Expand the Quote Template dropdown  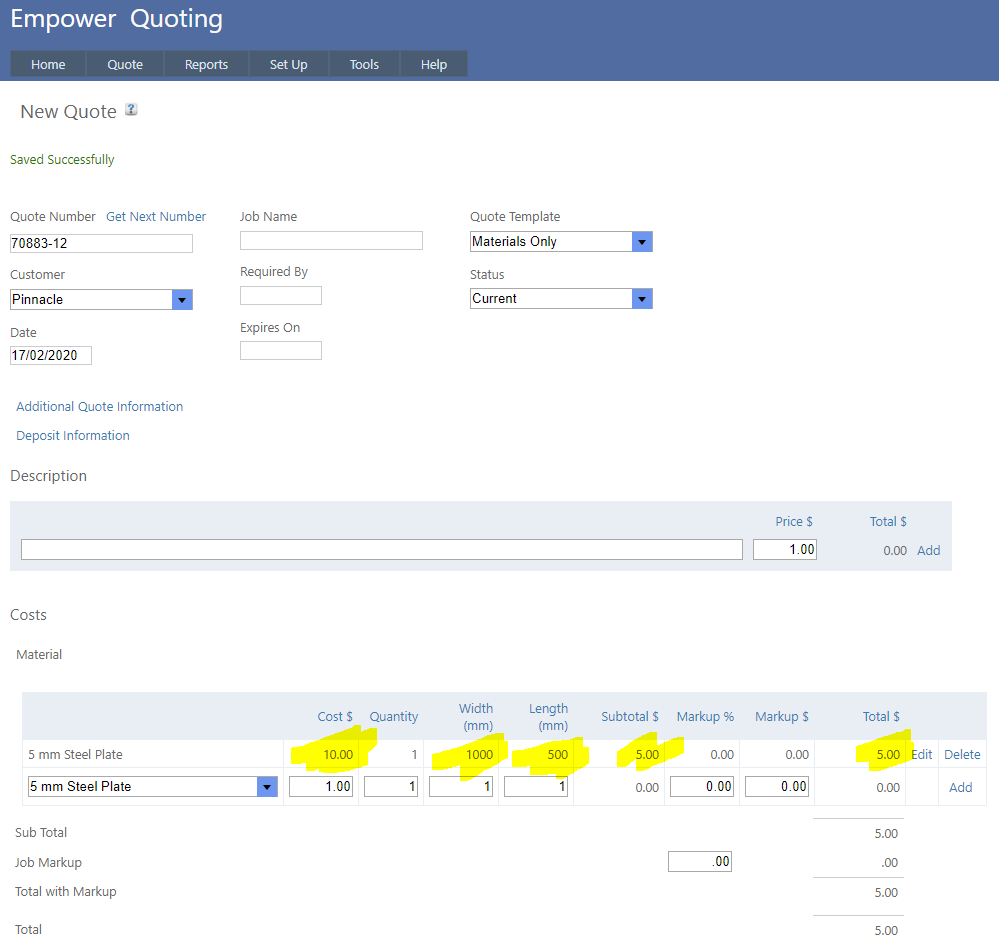coord(642,241)
